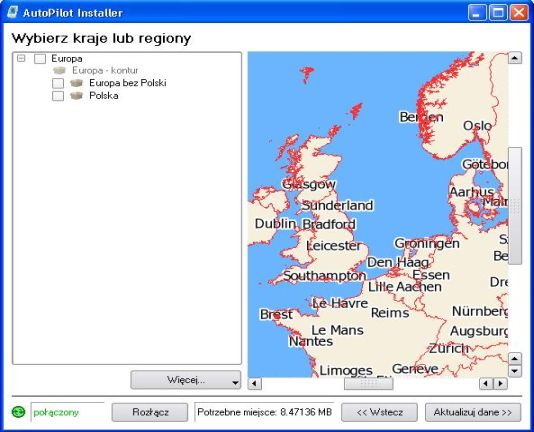The width and height of the screenshot is (534, 432).
Task: Click the Reims map label
Action: (x=390, y=312)
